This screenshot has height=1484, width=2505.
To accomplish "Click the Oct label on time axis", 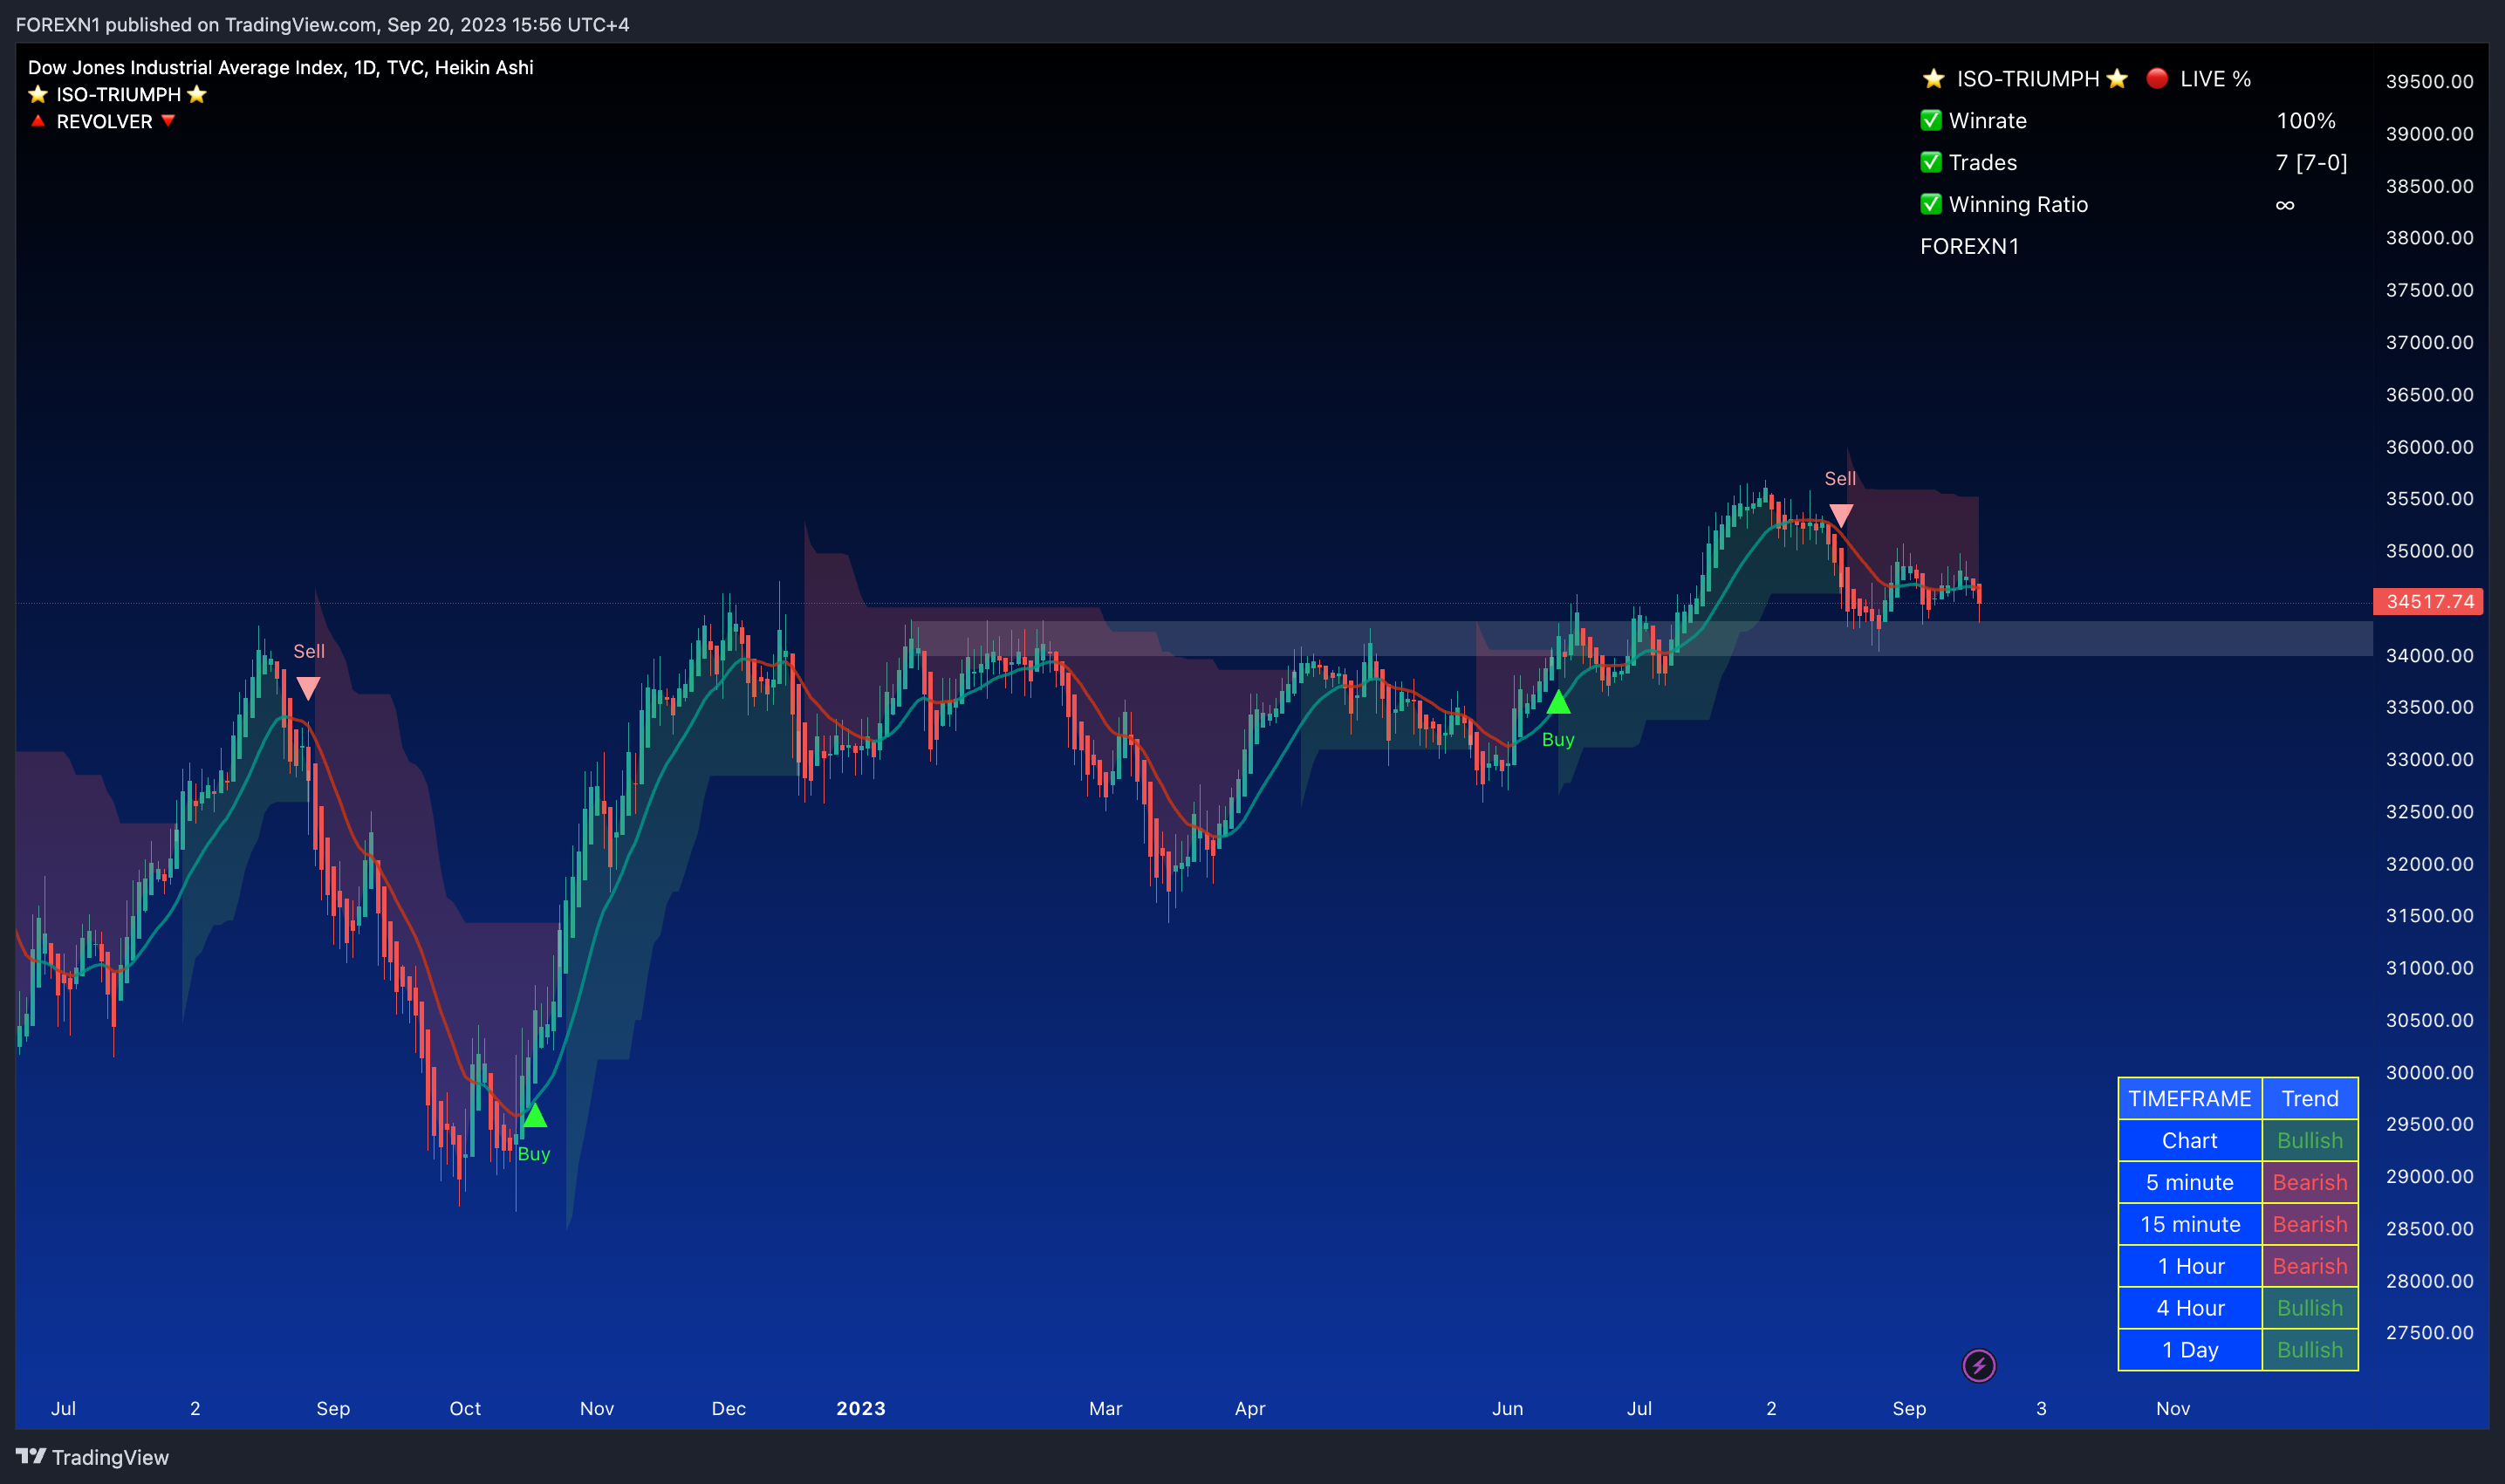I will coord(465,1409).
